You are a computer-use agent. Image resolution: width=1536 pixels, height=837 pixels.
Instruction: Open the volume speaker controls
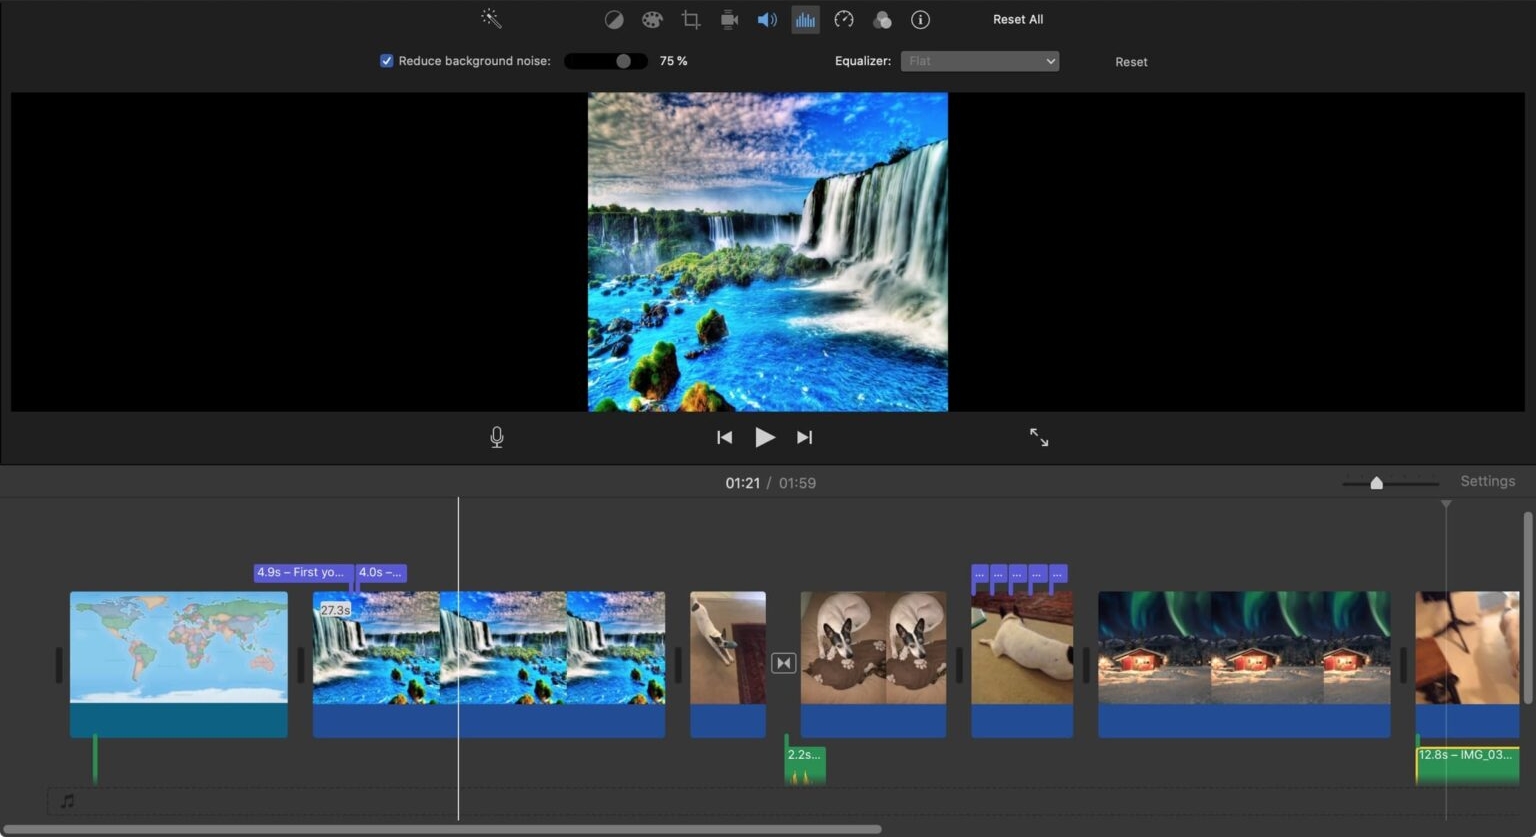coord(767,20)
